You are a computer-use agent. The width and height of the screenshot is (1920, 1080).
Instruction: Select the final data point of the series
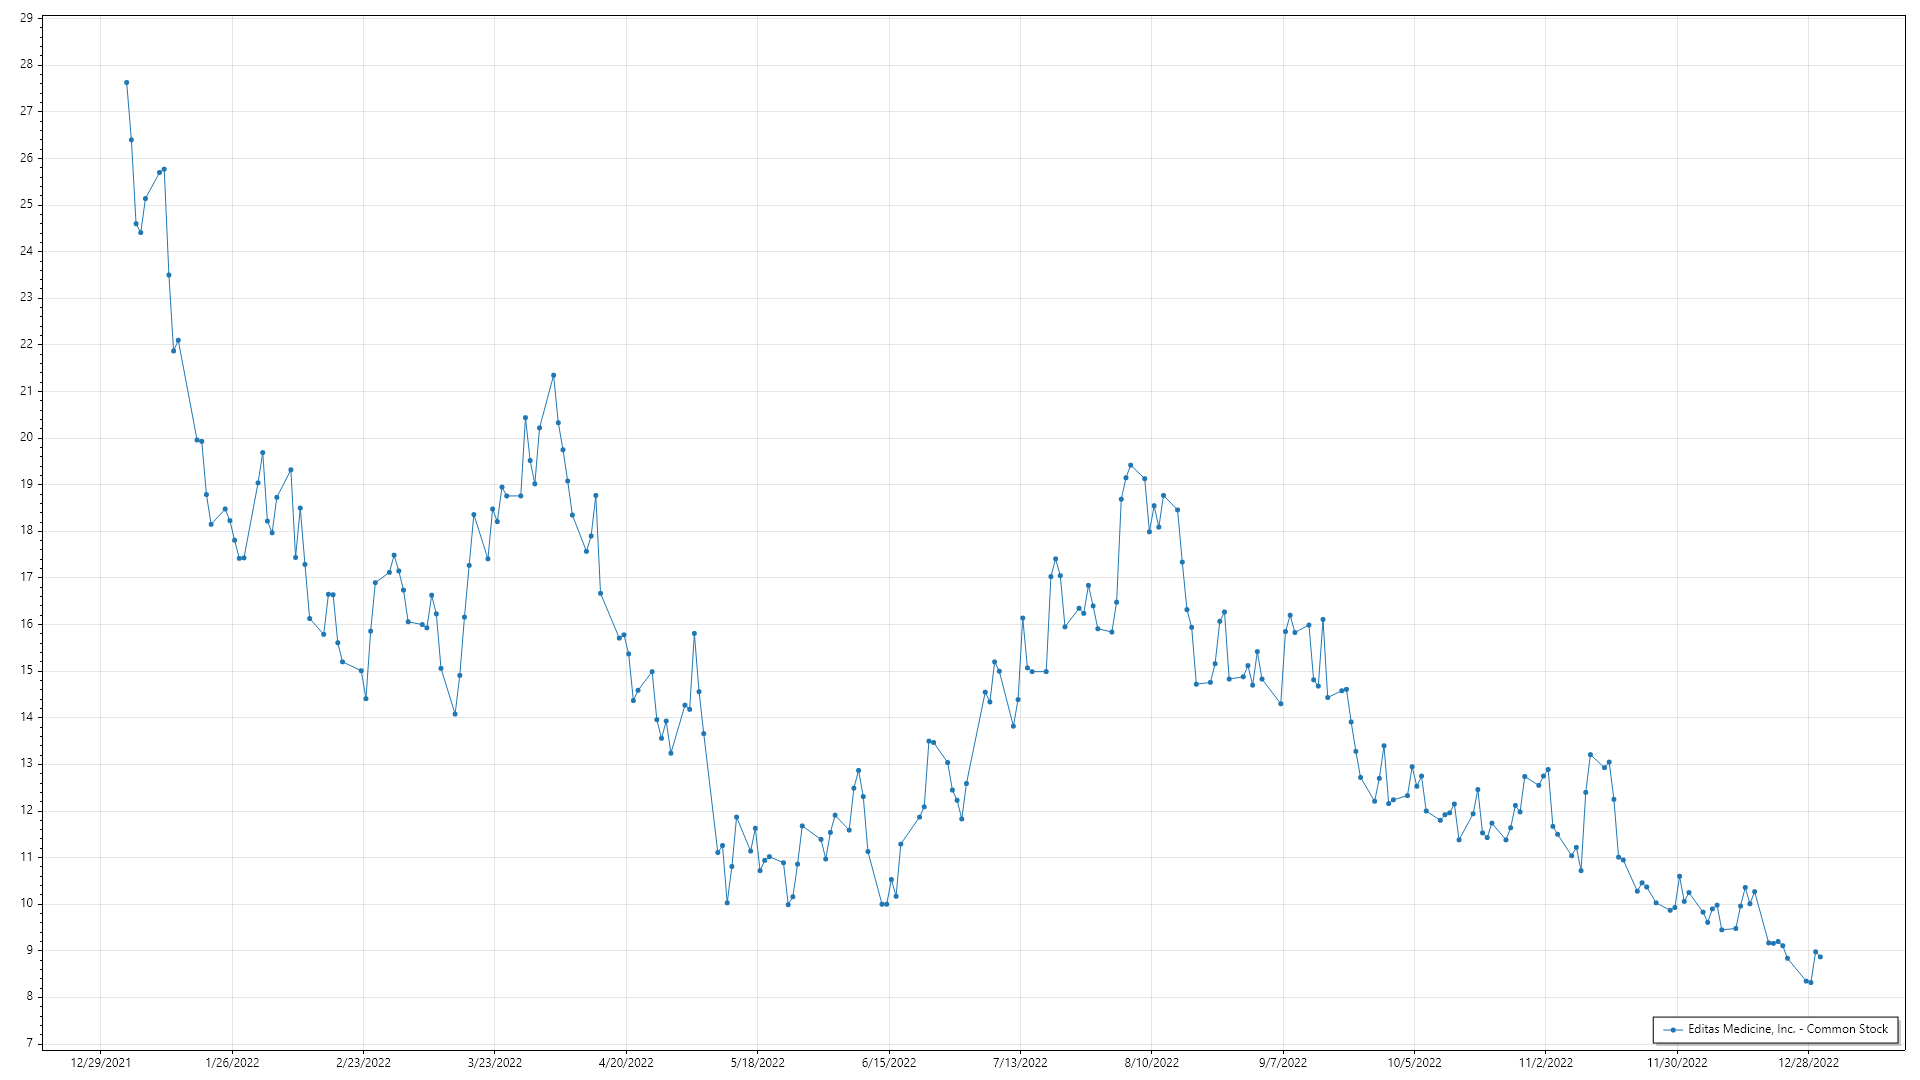1820,957
